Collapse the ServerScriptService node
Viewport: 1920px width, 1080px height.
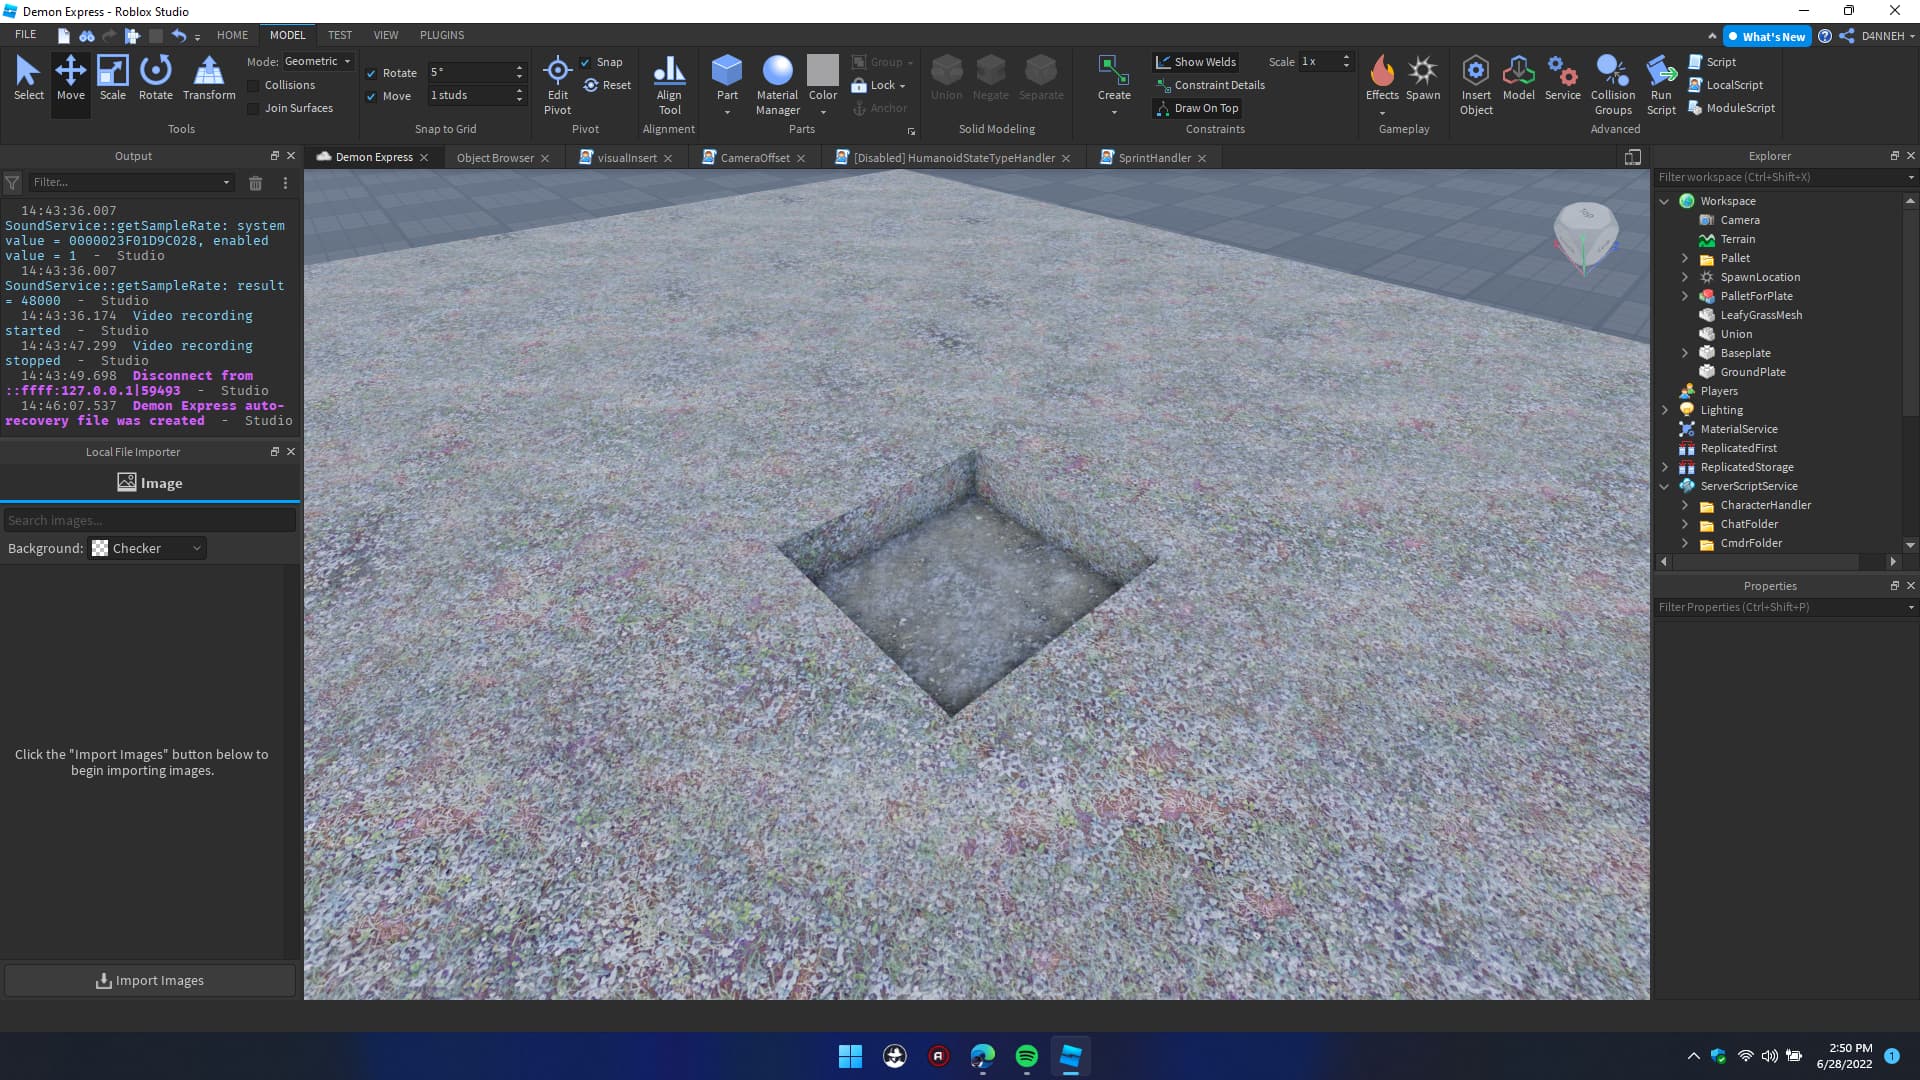pyautogui.click(x=1664, y=486)
